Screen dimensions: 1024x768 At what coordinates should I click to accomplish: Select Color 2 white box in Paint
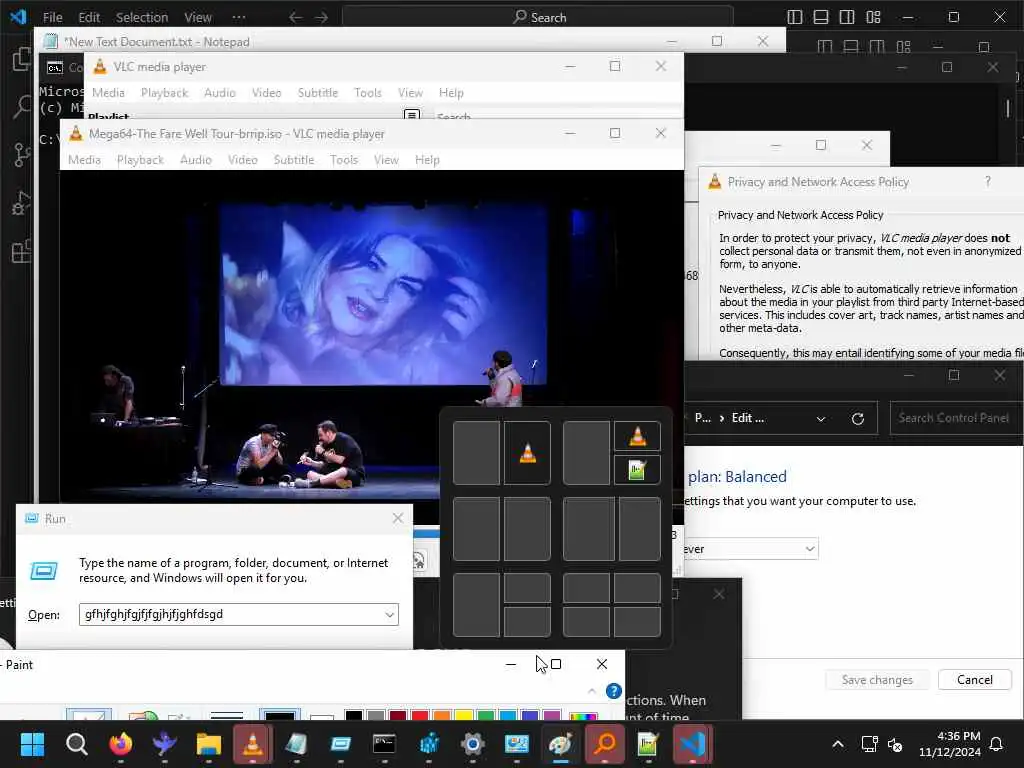coord(322,716)
